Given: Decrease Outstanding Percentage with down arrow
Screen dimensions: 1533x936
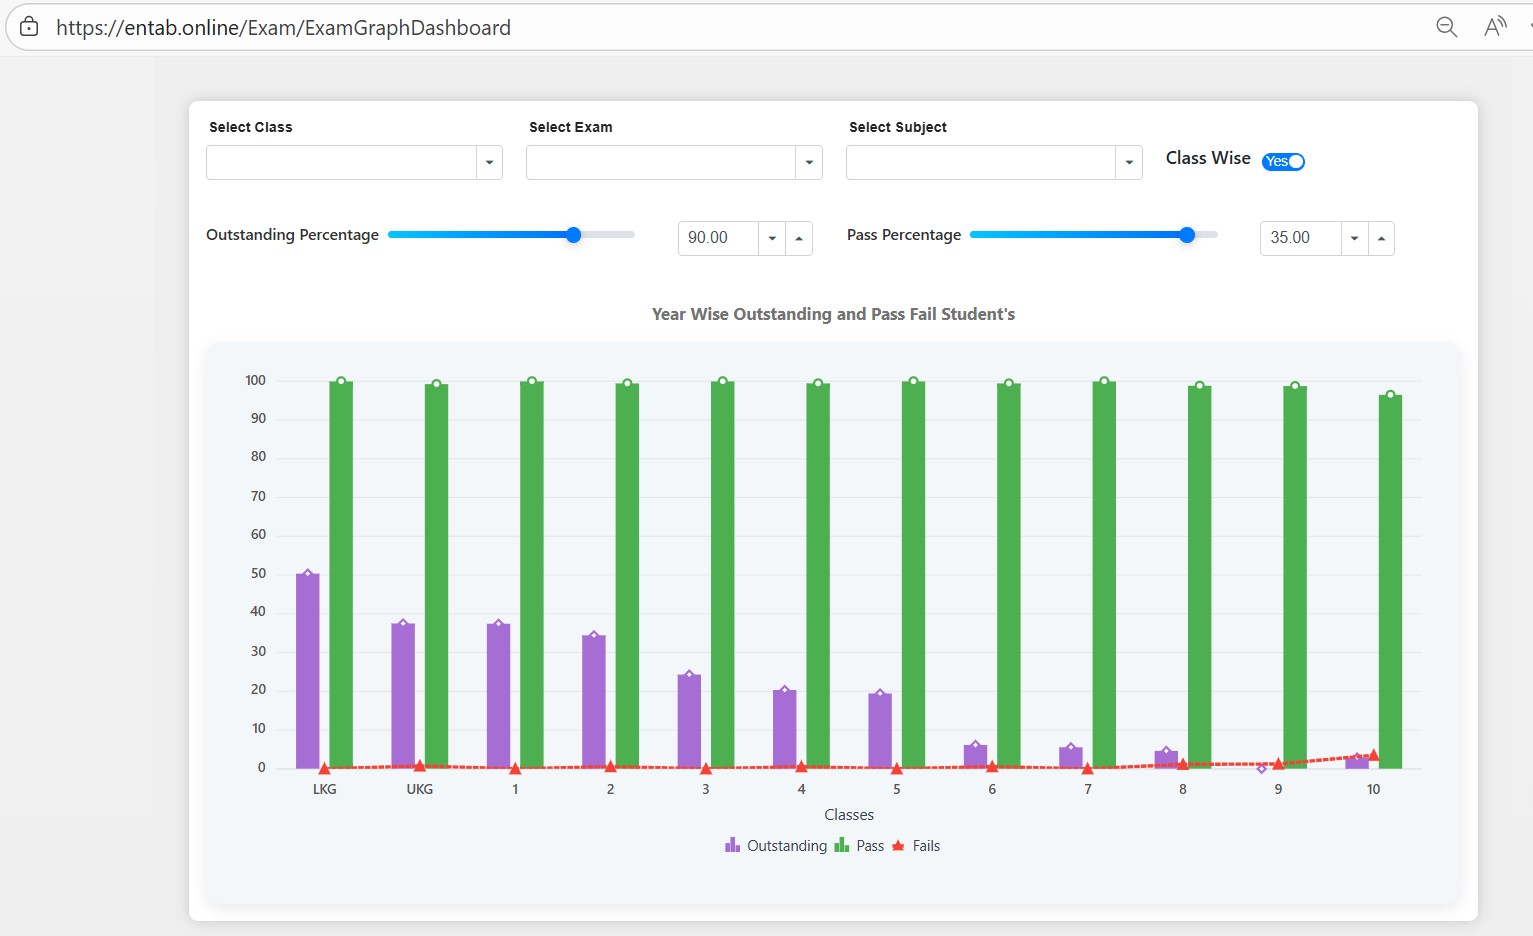Looking at the screenshot, I should click(x=772, y=238).
